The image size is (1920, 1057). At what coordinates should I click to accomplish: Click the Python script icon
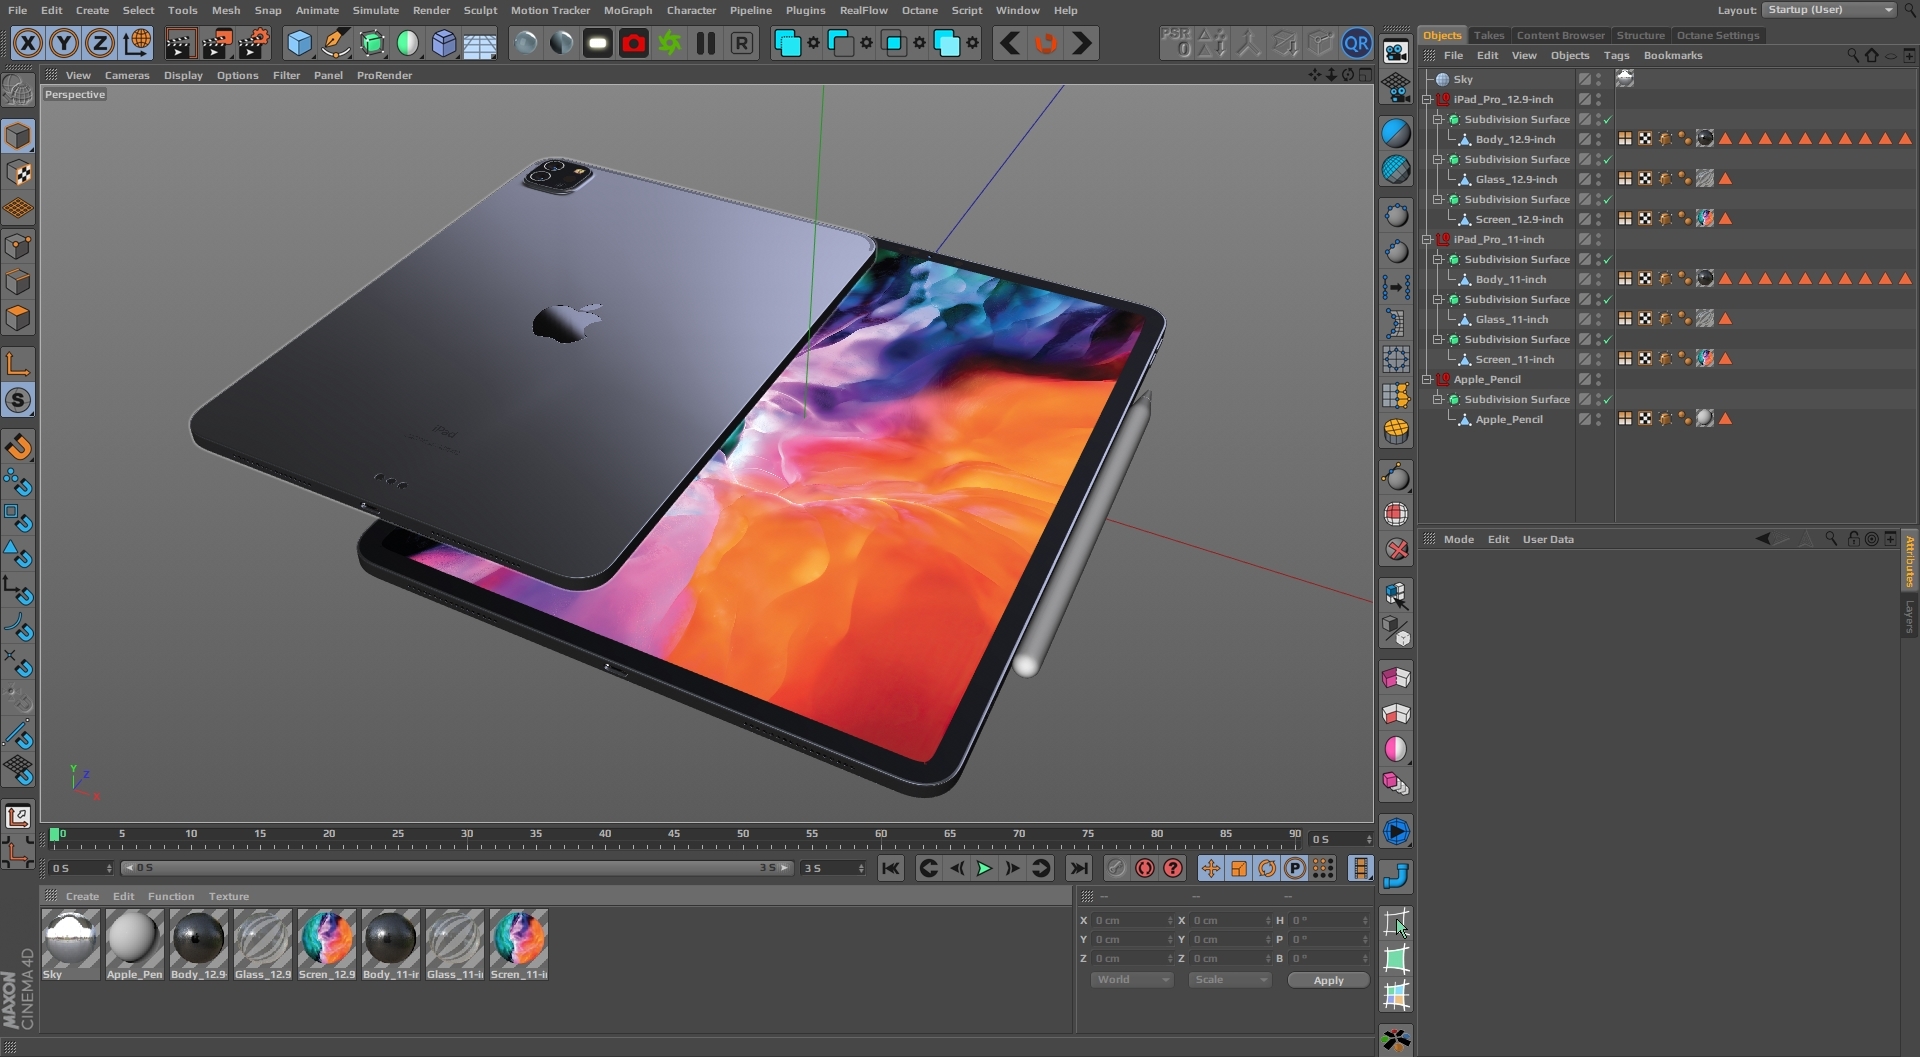click(x=1396, y=876)
